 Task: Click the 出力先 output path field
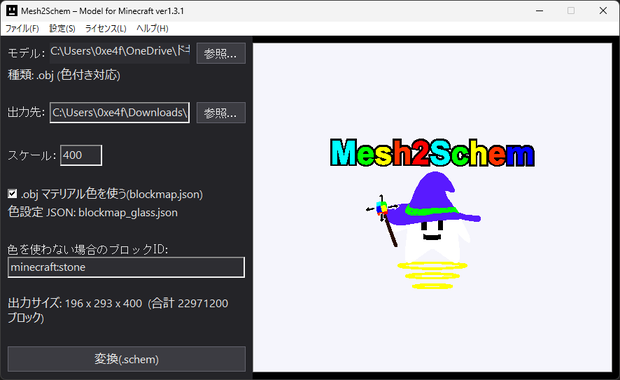click(120, 113)
